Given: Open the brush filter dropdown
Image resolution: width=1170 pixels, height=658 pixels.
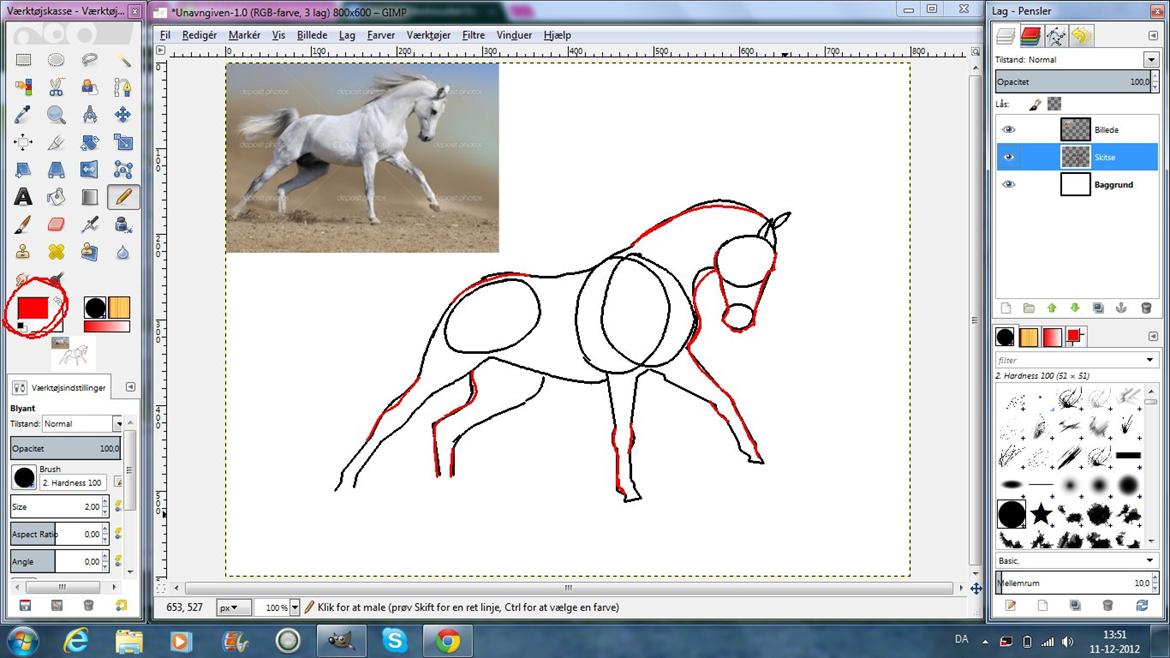Looking at the screenshot, I should coord(1151,360).
